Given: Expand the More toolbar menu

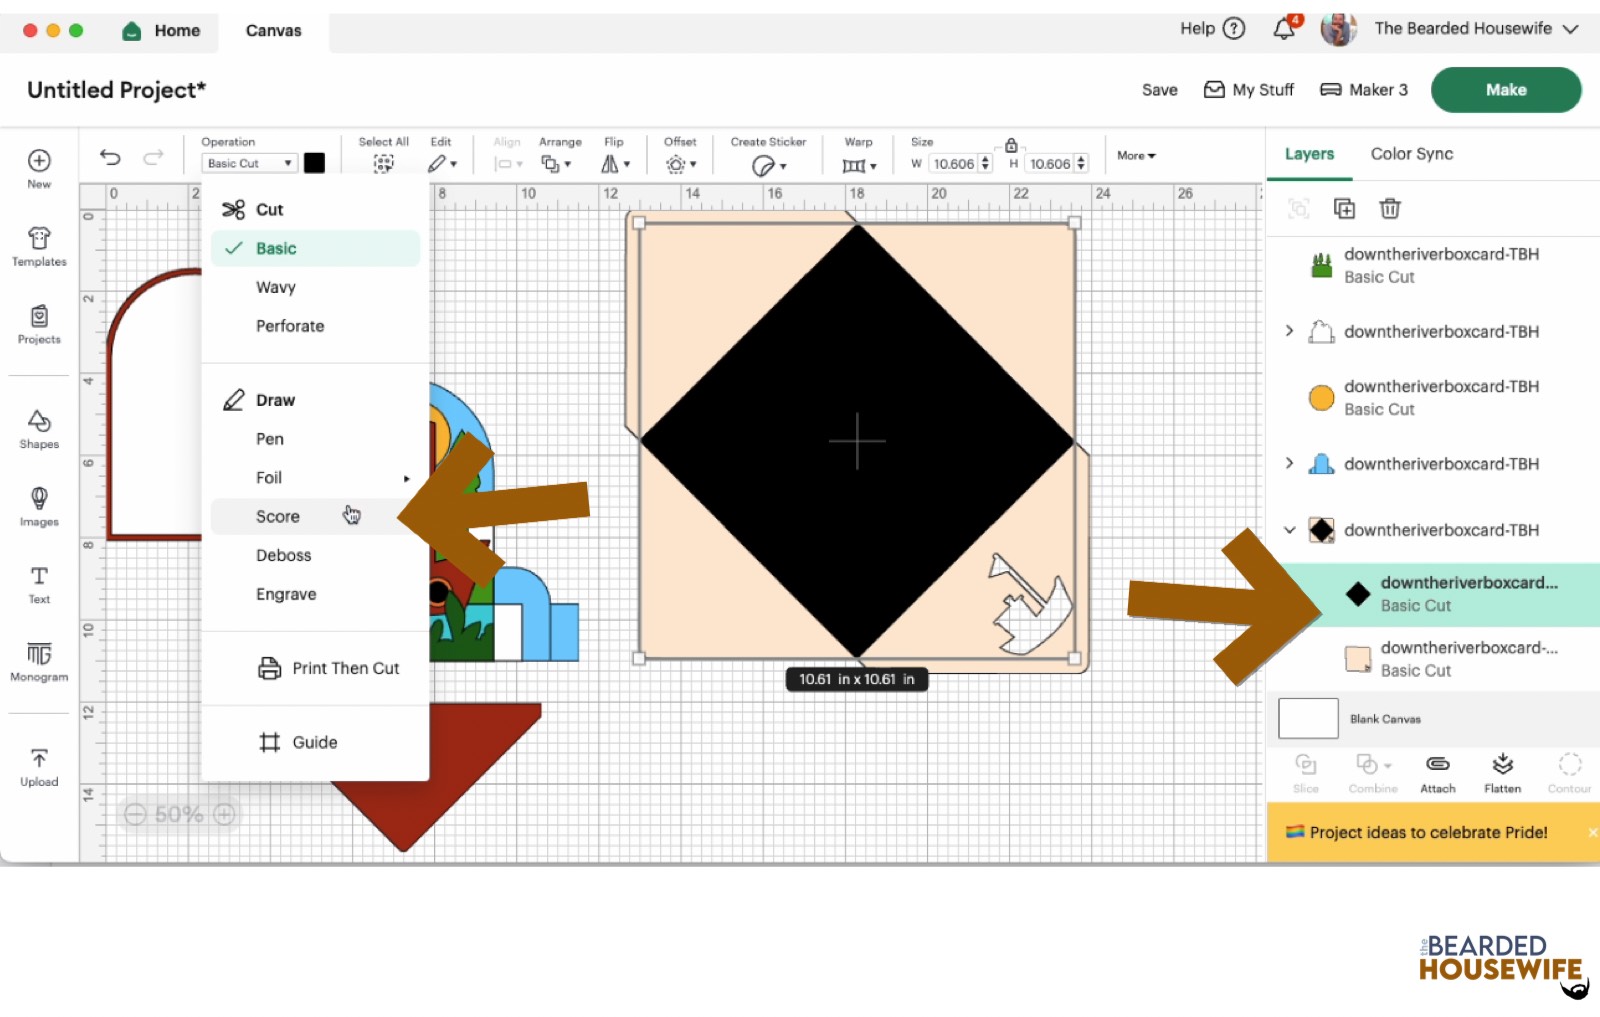Looking at the screenshot, I should tap(1136, 155).
